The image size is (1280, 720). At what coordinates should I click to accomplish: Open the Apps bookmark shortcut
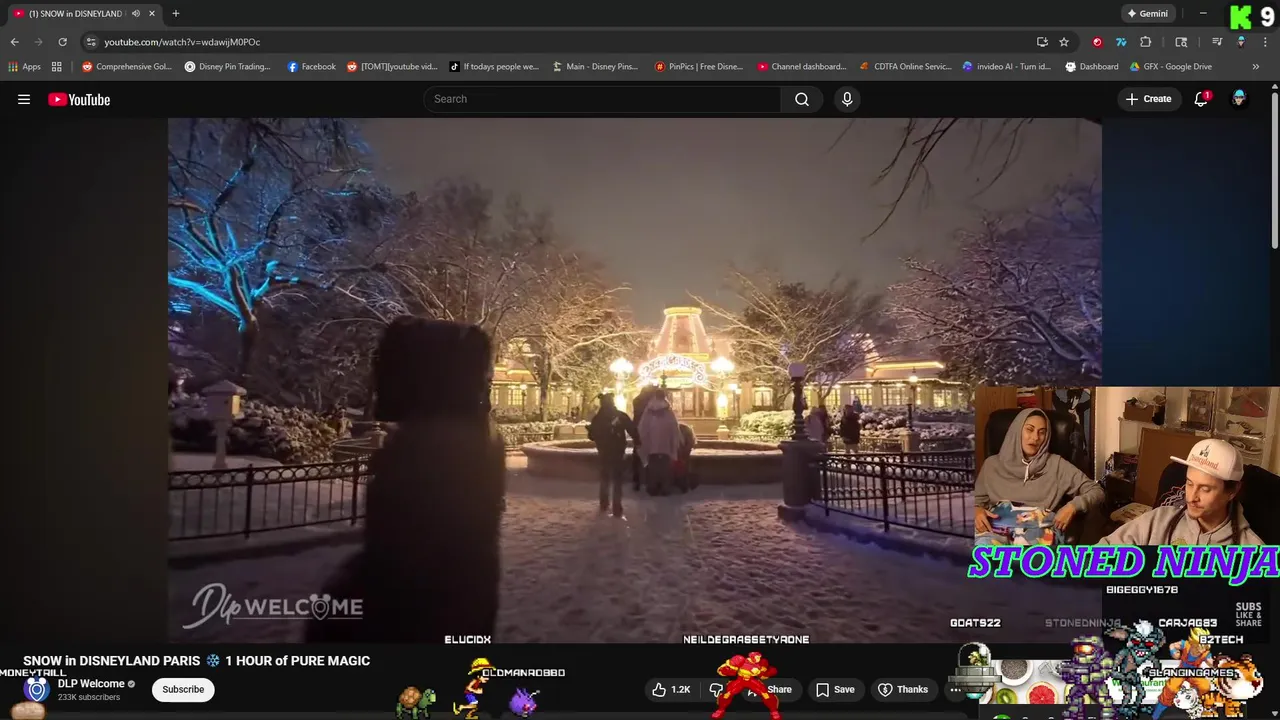25,67
